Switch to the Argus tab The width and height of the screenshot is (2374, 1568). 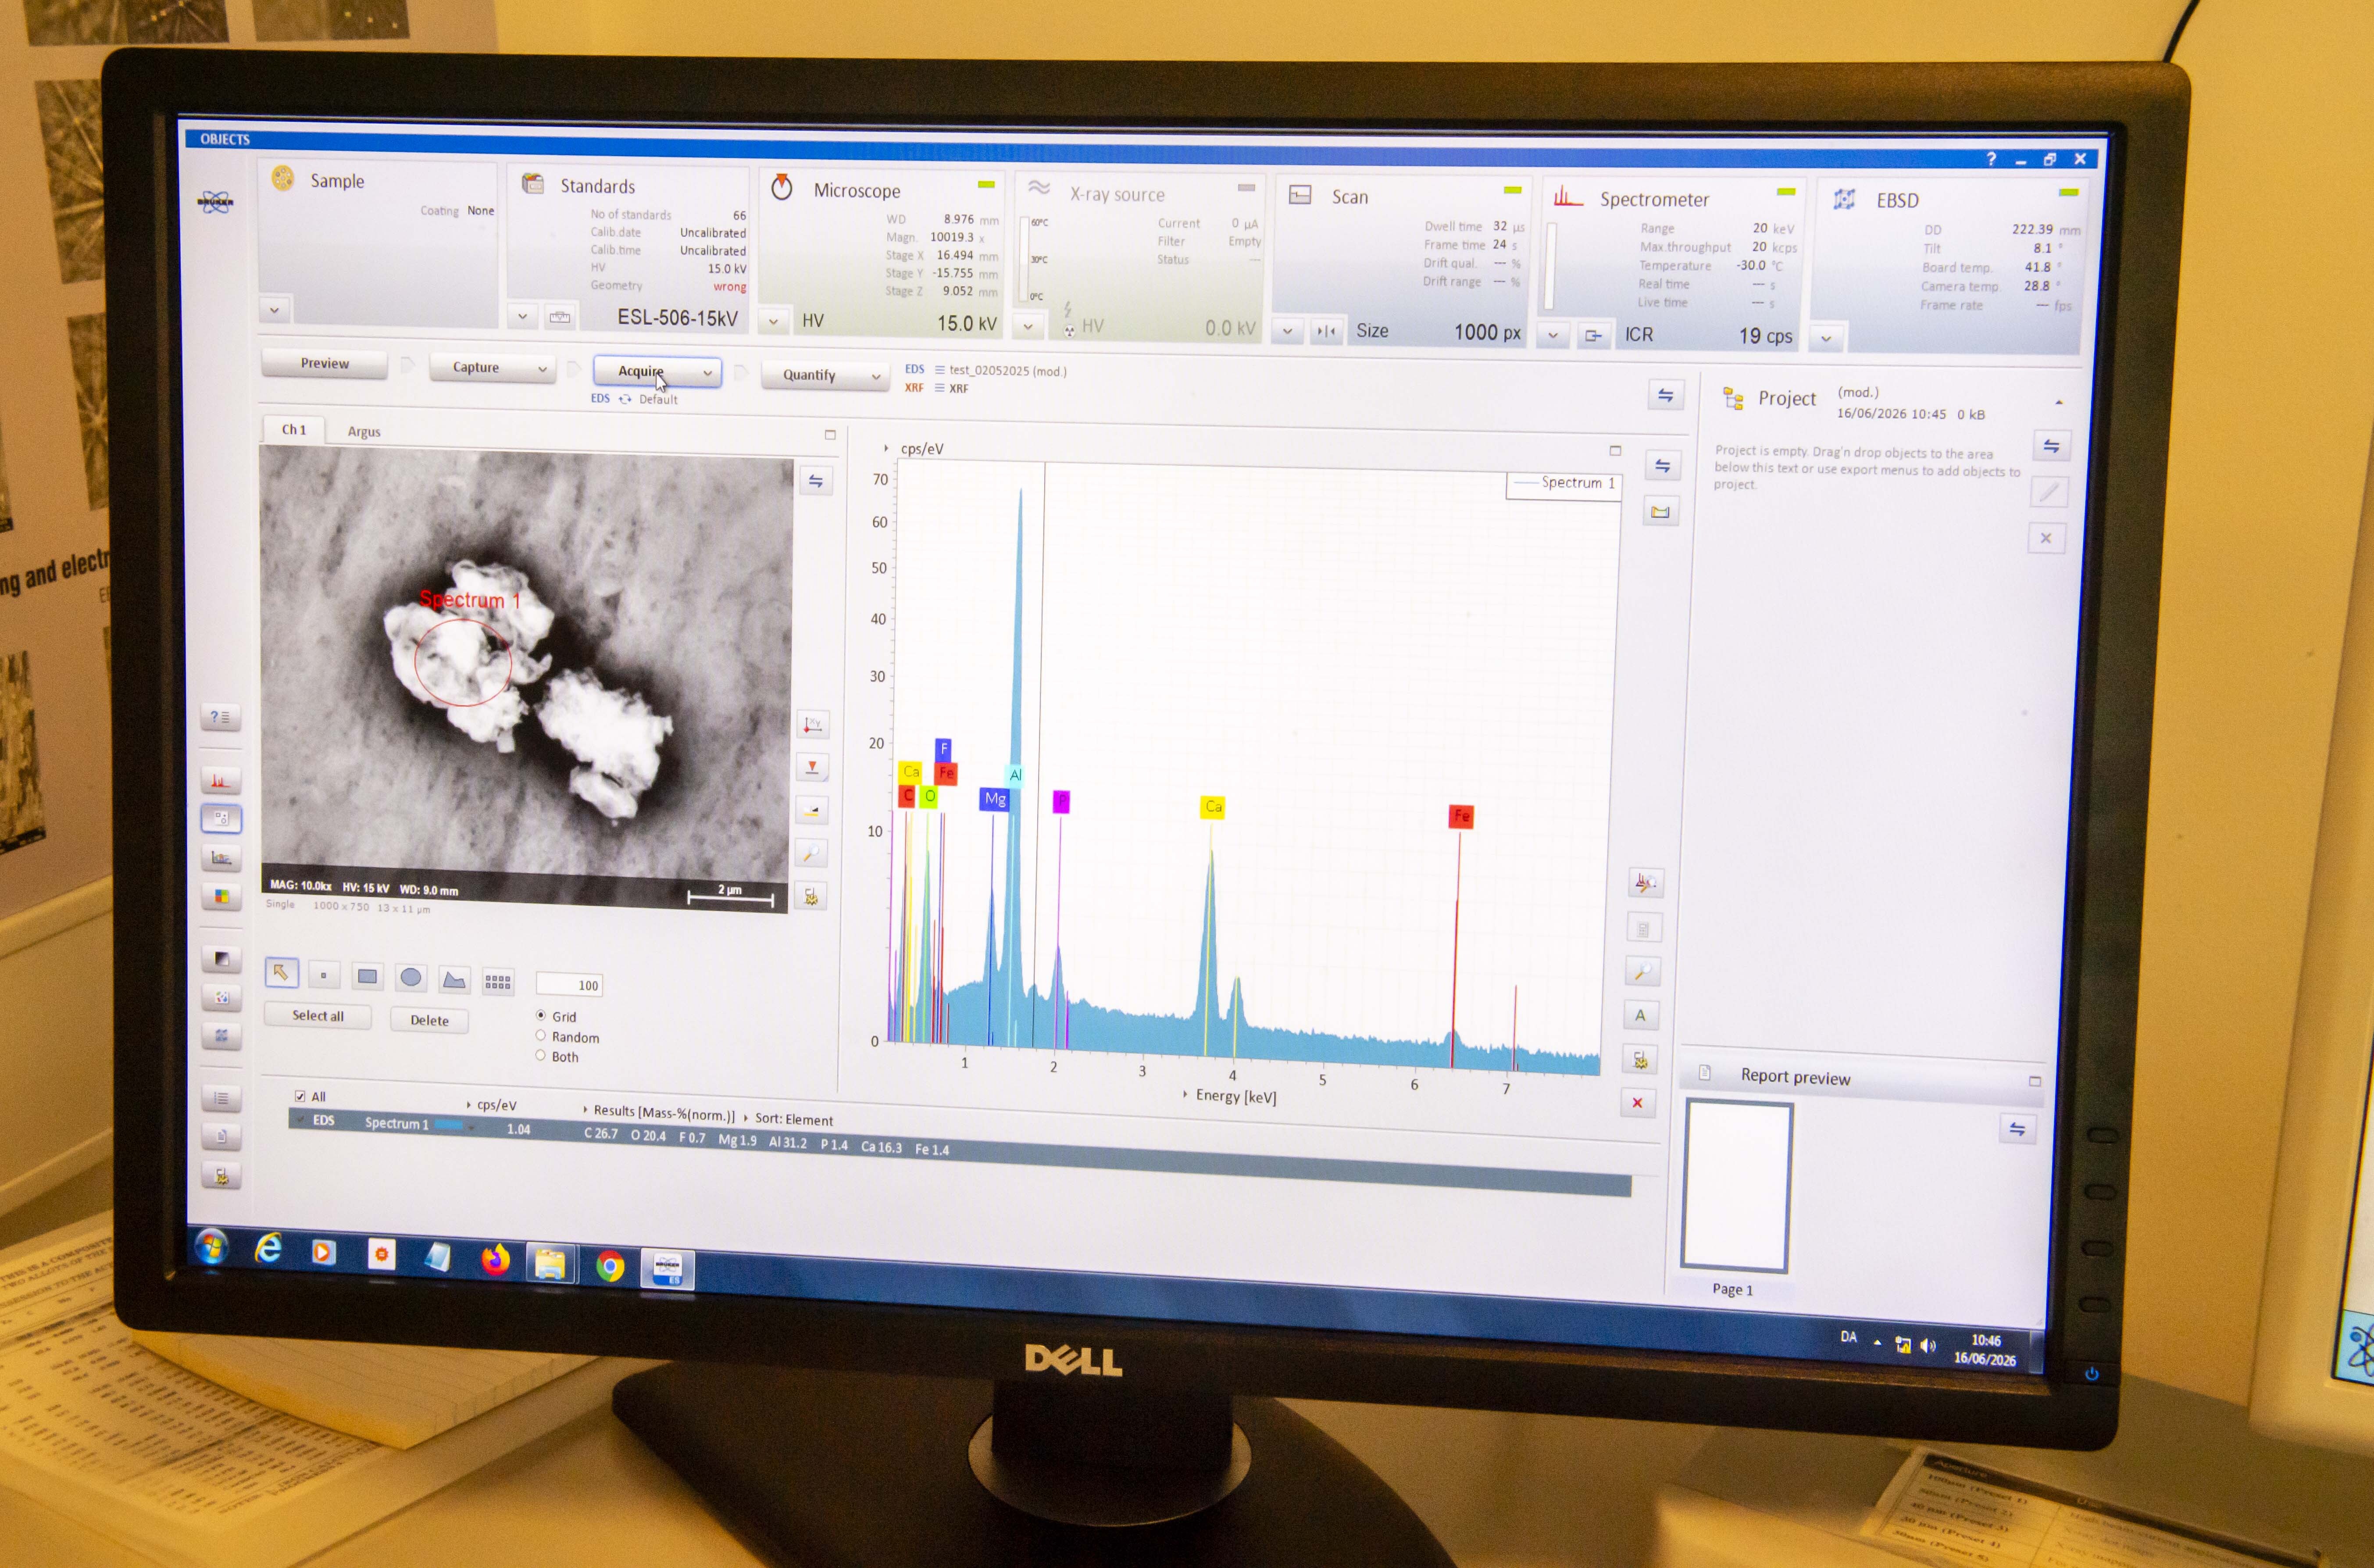pos(364,432)
